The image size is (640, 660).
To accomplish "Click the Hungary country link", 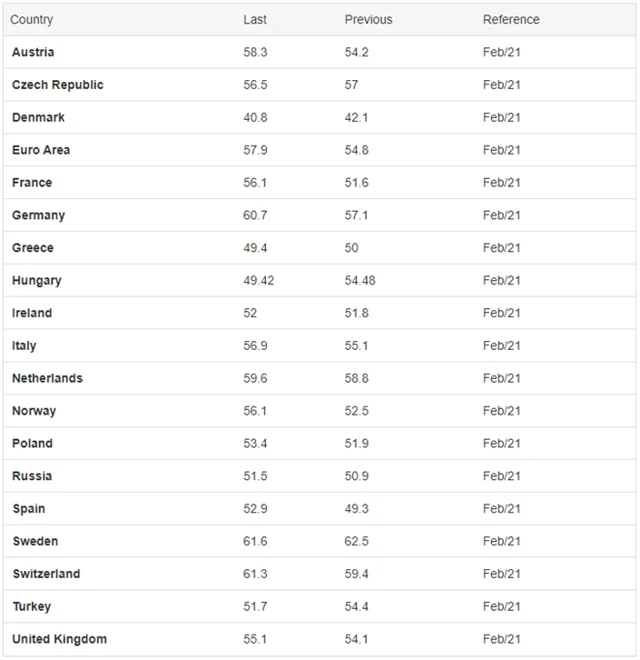I will pos(36,281).
